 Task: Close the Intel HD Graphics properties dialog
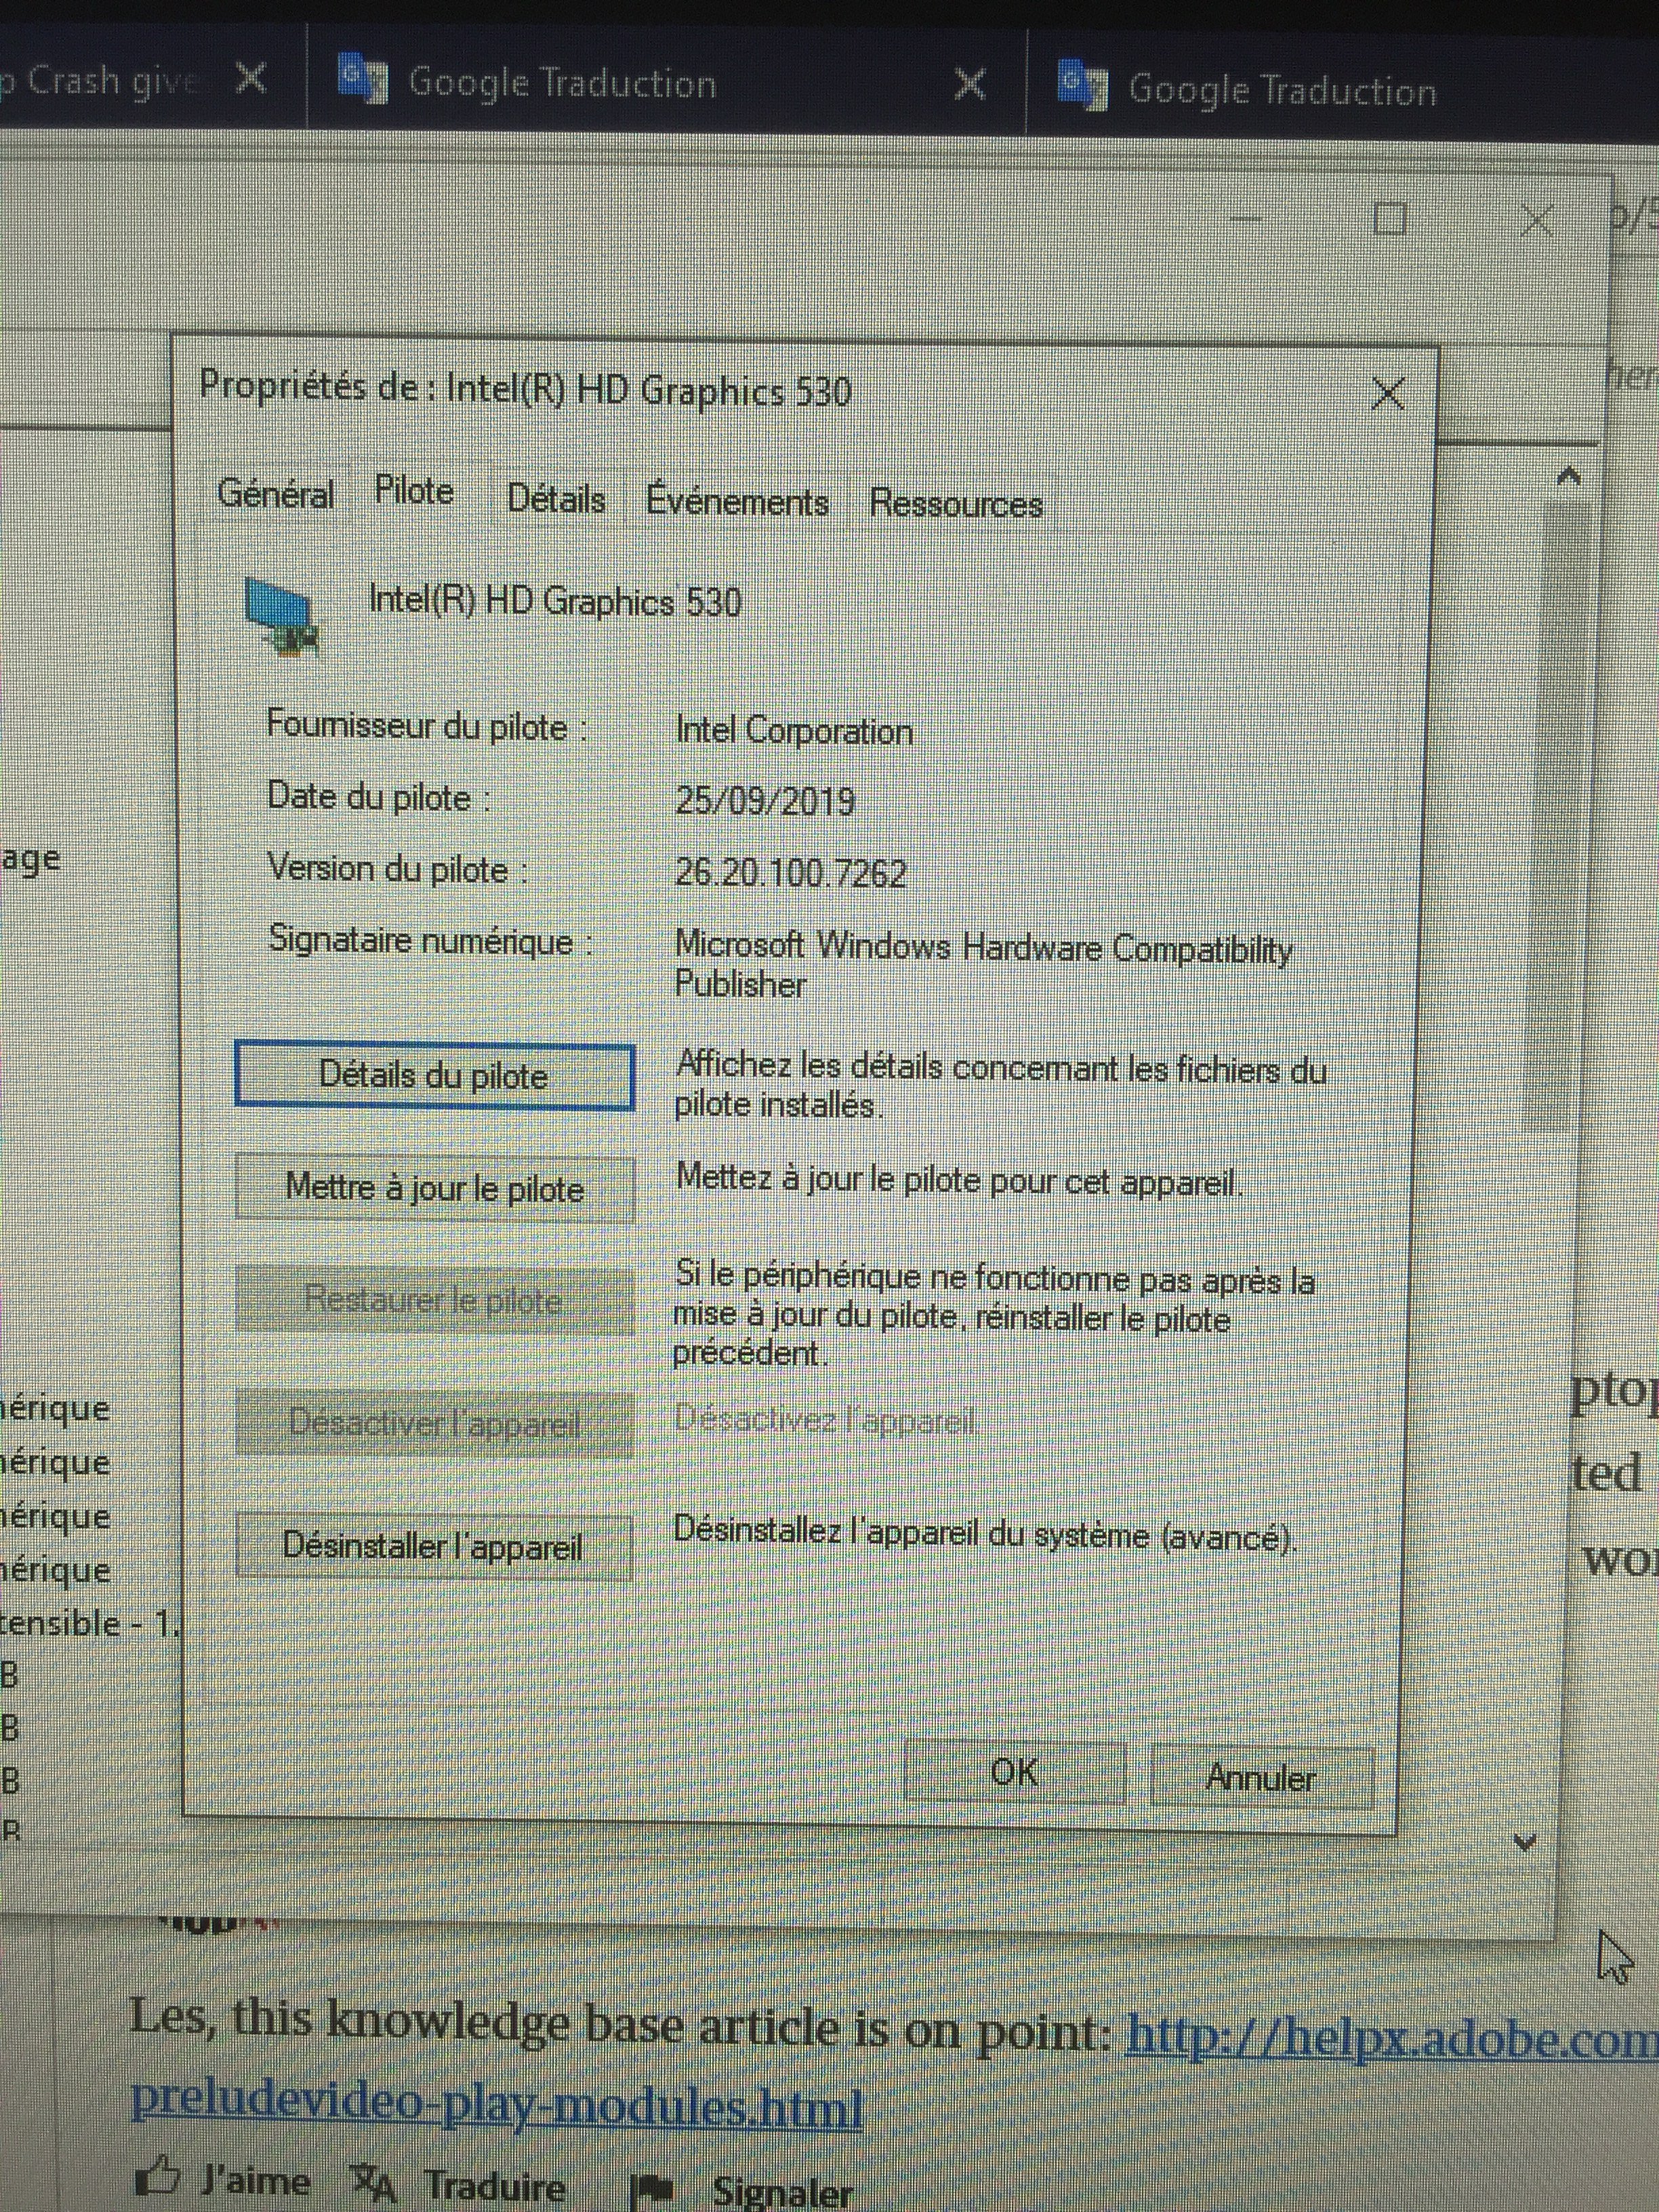click(1388, 394)
